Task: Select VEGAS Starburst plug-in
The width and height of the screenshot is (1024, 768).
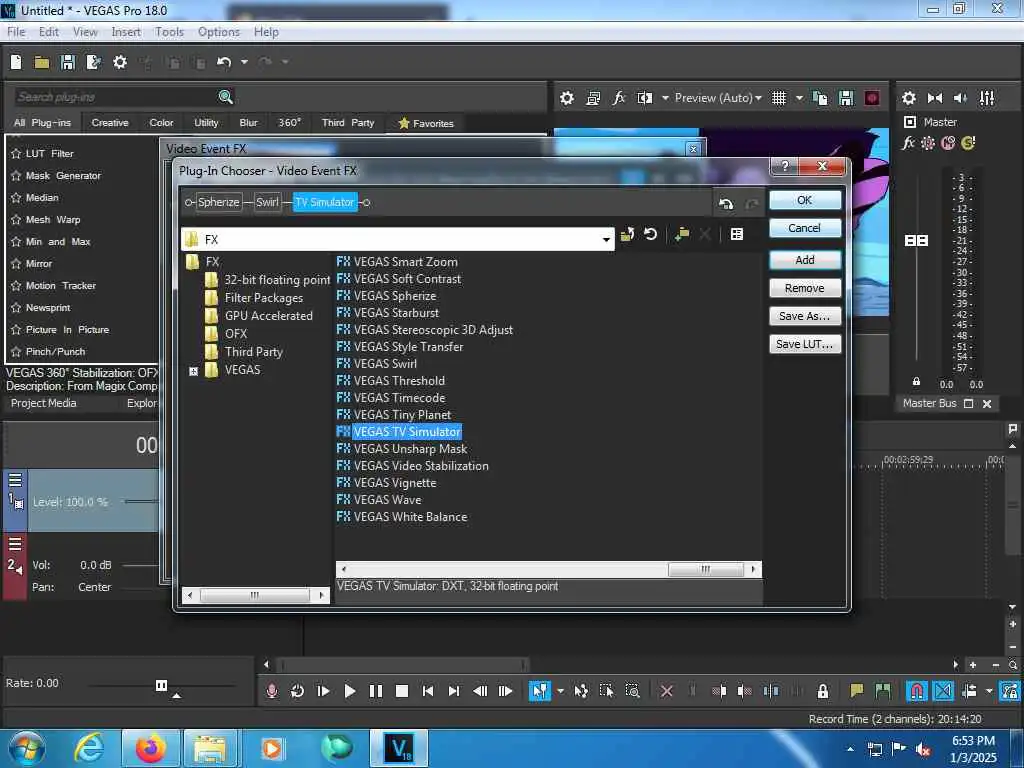Action: pos(396,313)
